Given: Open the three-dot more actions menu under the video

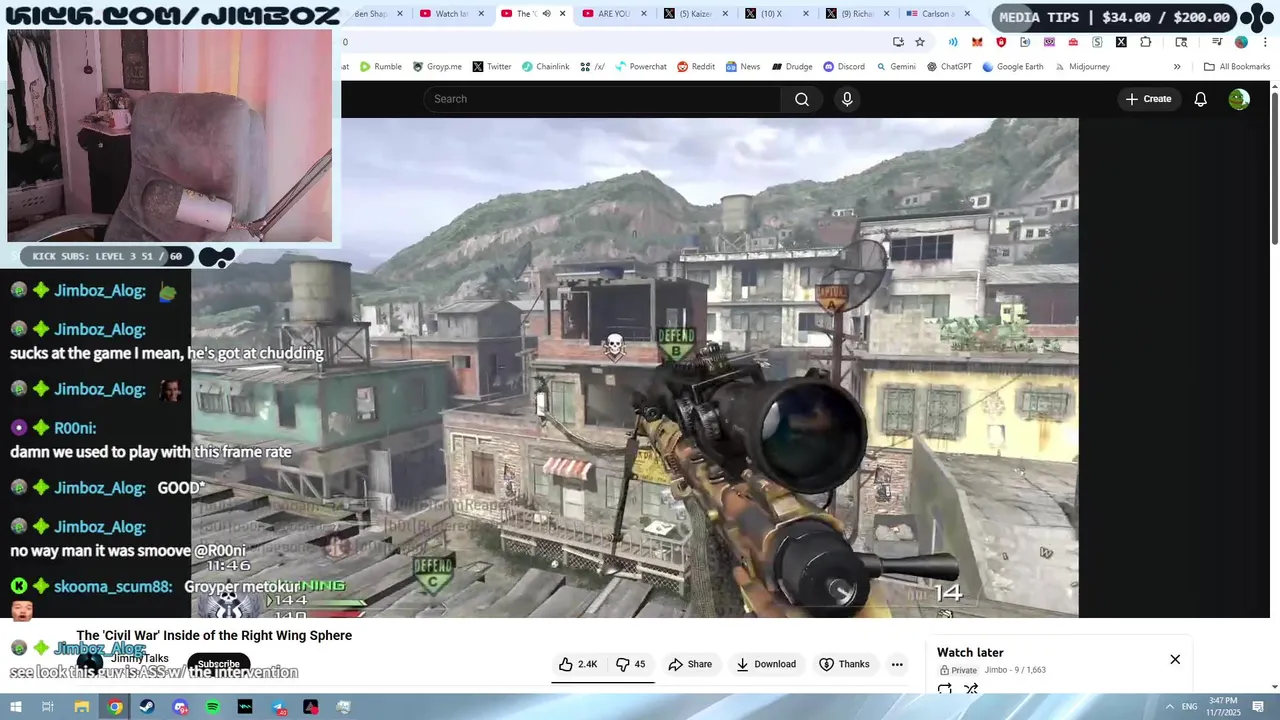Looking at the screenshot, I should [x=897, y=664].
